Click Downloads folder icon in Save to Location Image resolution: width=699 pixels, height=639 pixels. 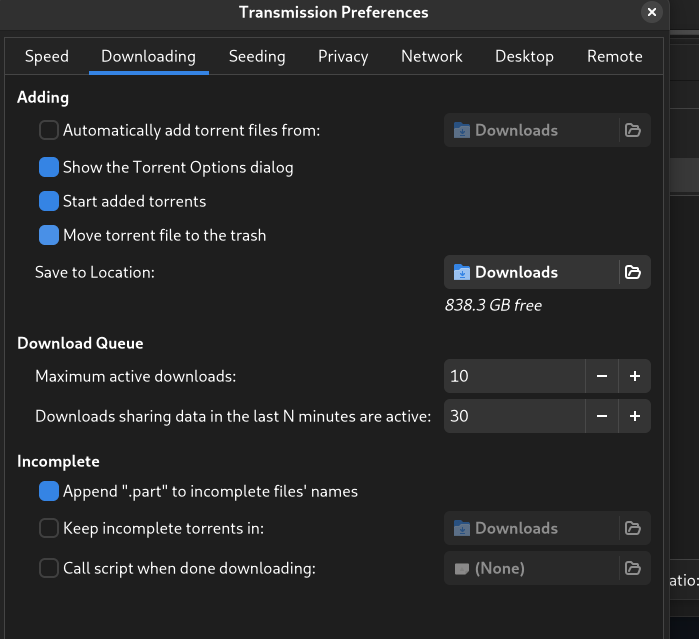click(462, 272)
